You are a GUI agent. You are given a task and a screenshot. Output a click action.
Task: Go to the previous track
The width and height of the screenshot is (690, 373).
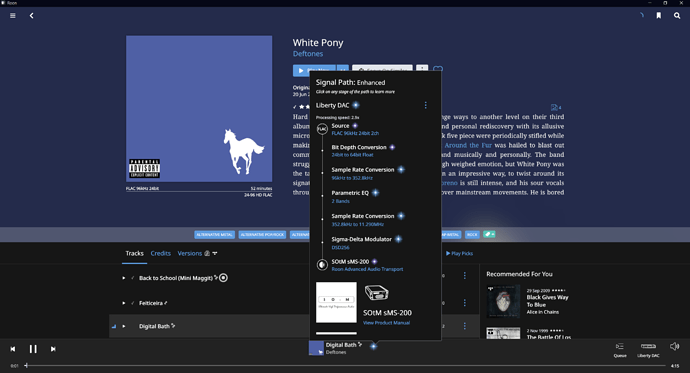click(x=13, y=349)
